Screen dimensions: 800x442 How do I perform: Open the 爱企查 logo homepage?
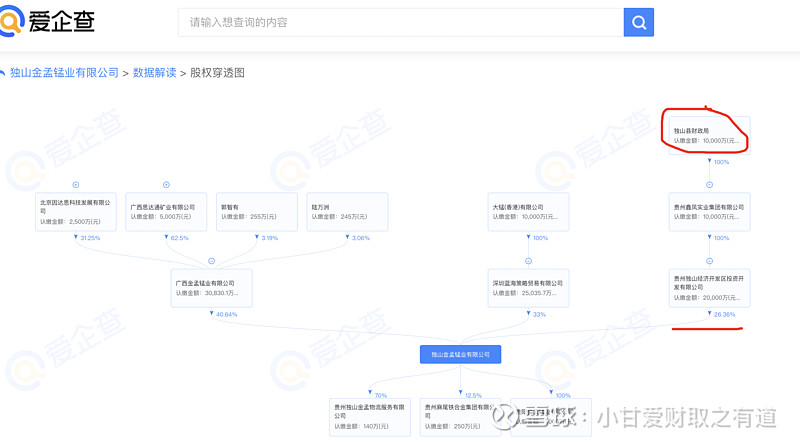pos(47,21)
